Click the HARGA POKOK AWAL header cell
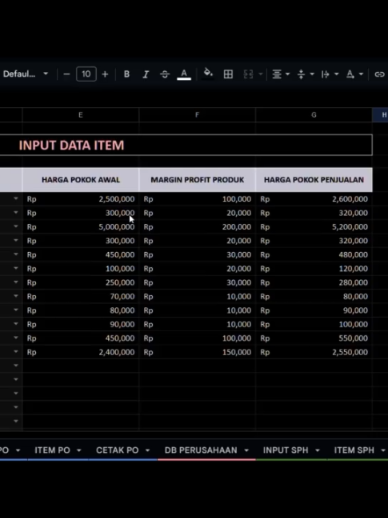Image resolution: width=388 pixels, height=518 pixels. coord(80,180)
